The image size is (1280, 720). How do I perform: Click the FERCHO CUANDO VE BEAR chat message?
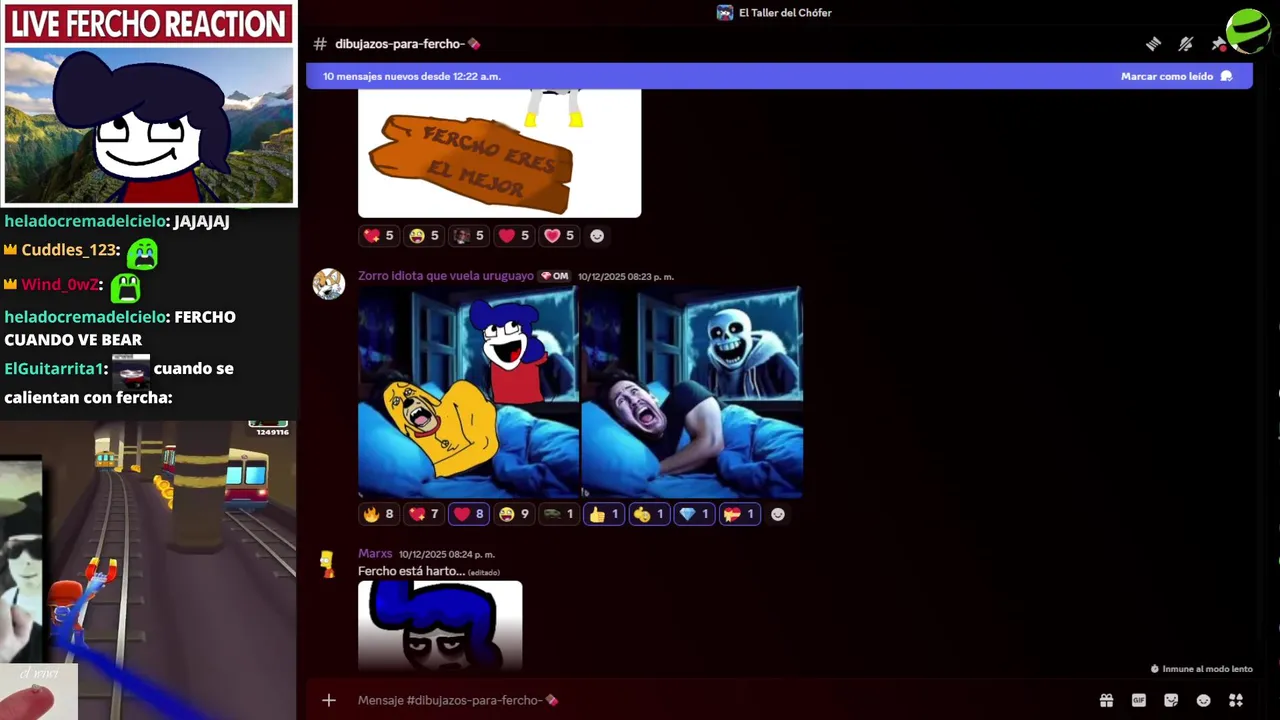(x=120, y=328)
